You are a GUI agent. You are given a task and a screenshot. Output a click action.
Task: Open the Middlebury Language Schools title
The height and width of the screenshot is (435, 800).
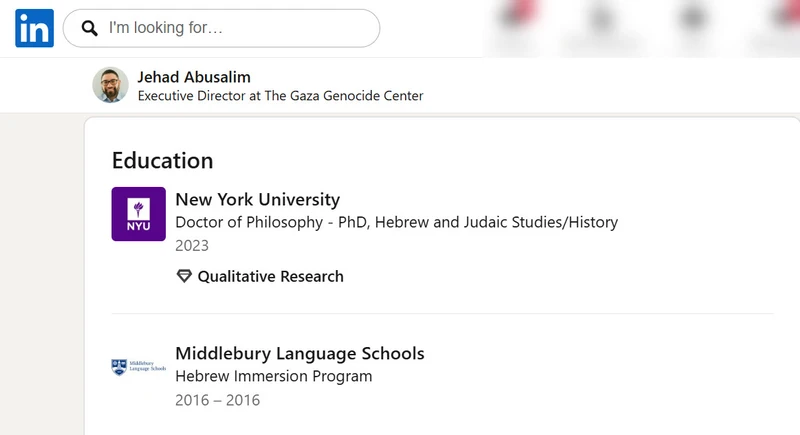click(299, 353)
